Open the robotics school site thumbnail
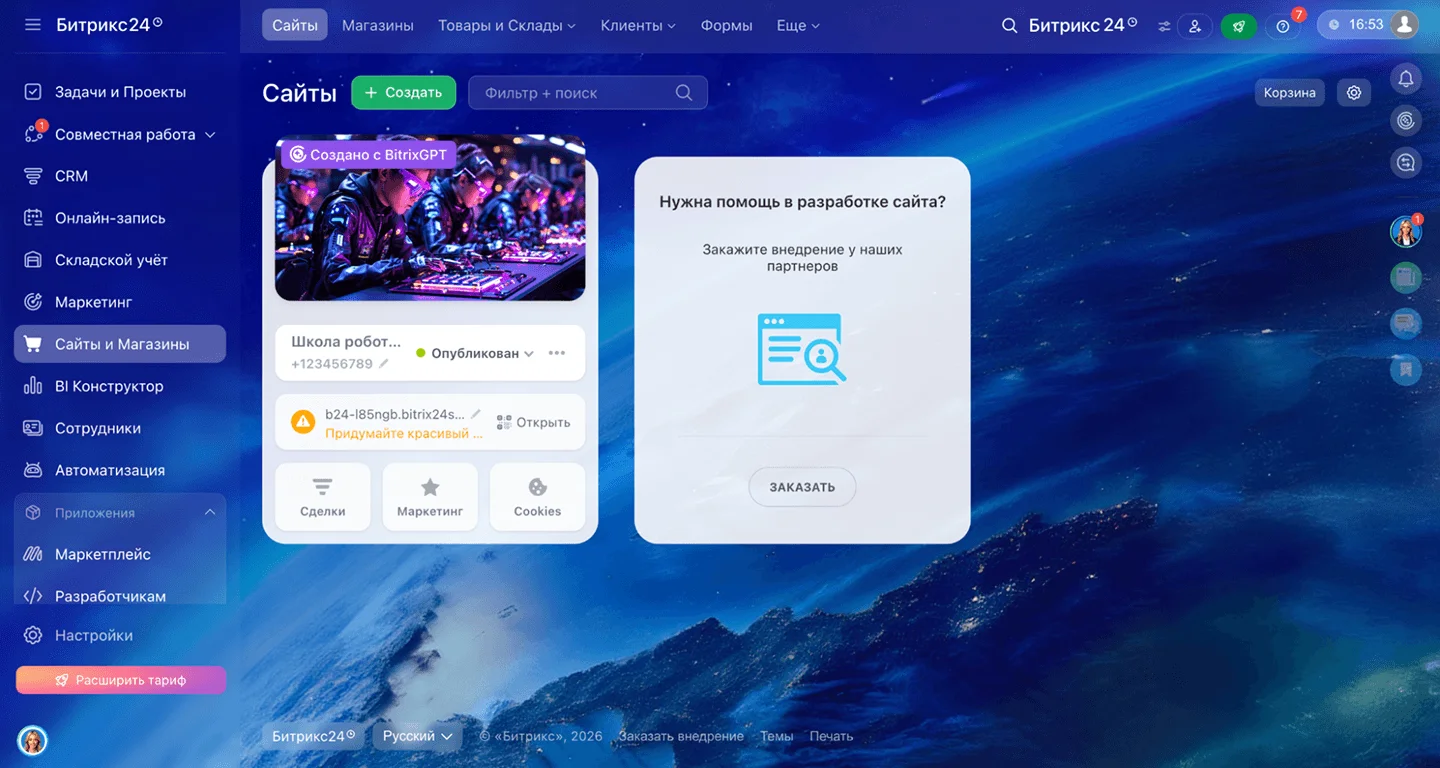 click(x=430, y=218)
